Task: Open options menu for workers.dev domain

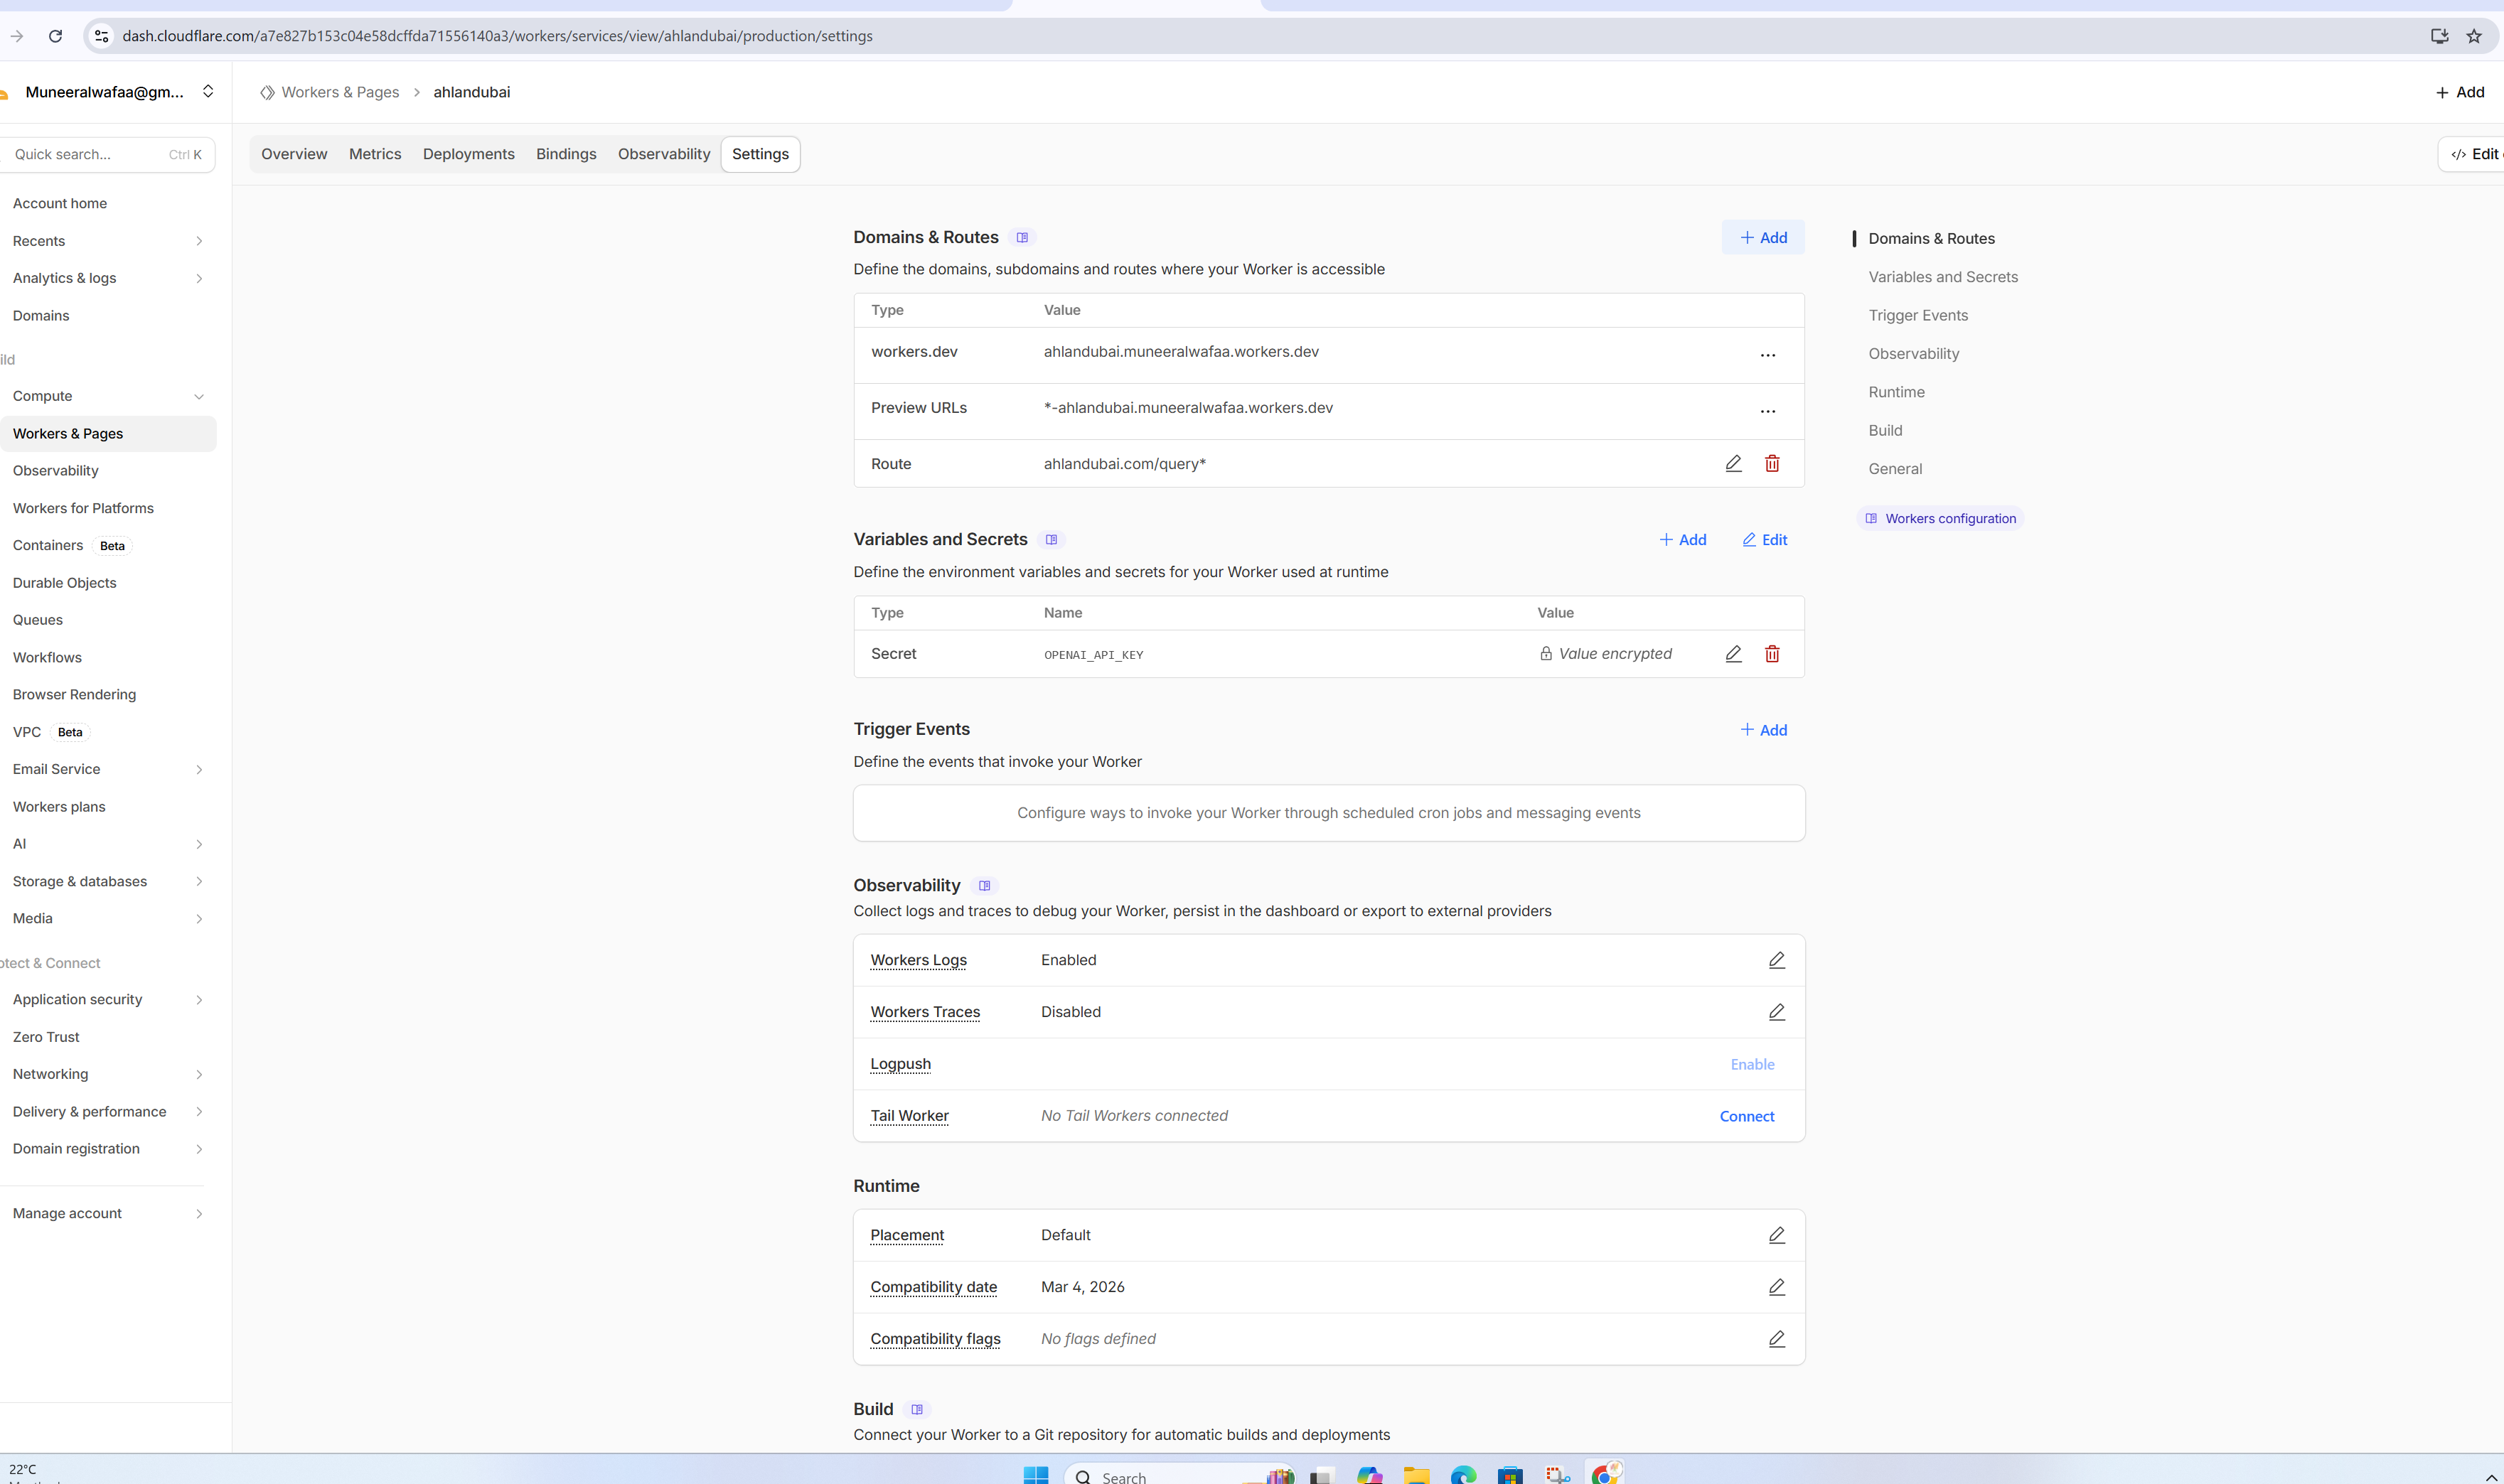Action: (x=1767, y=355)
